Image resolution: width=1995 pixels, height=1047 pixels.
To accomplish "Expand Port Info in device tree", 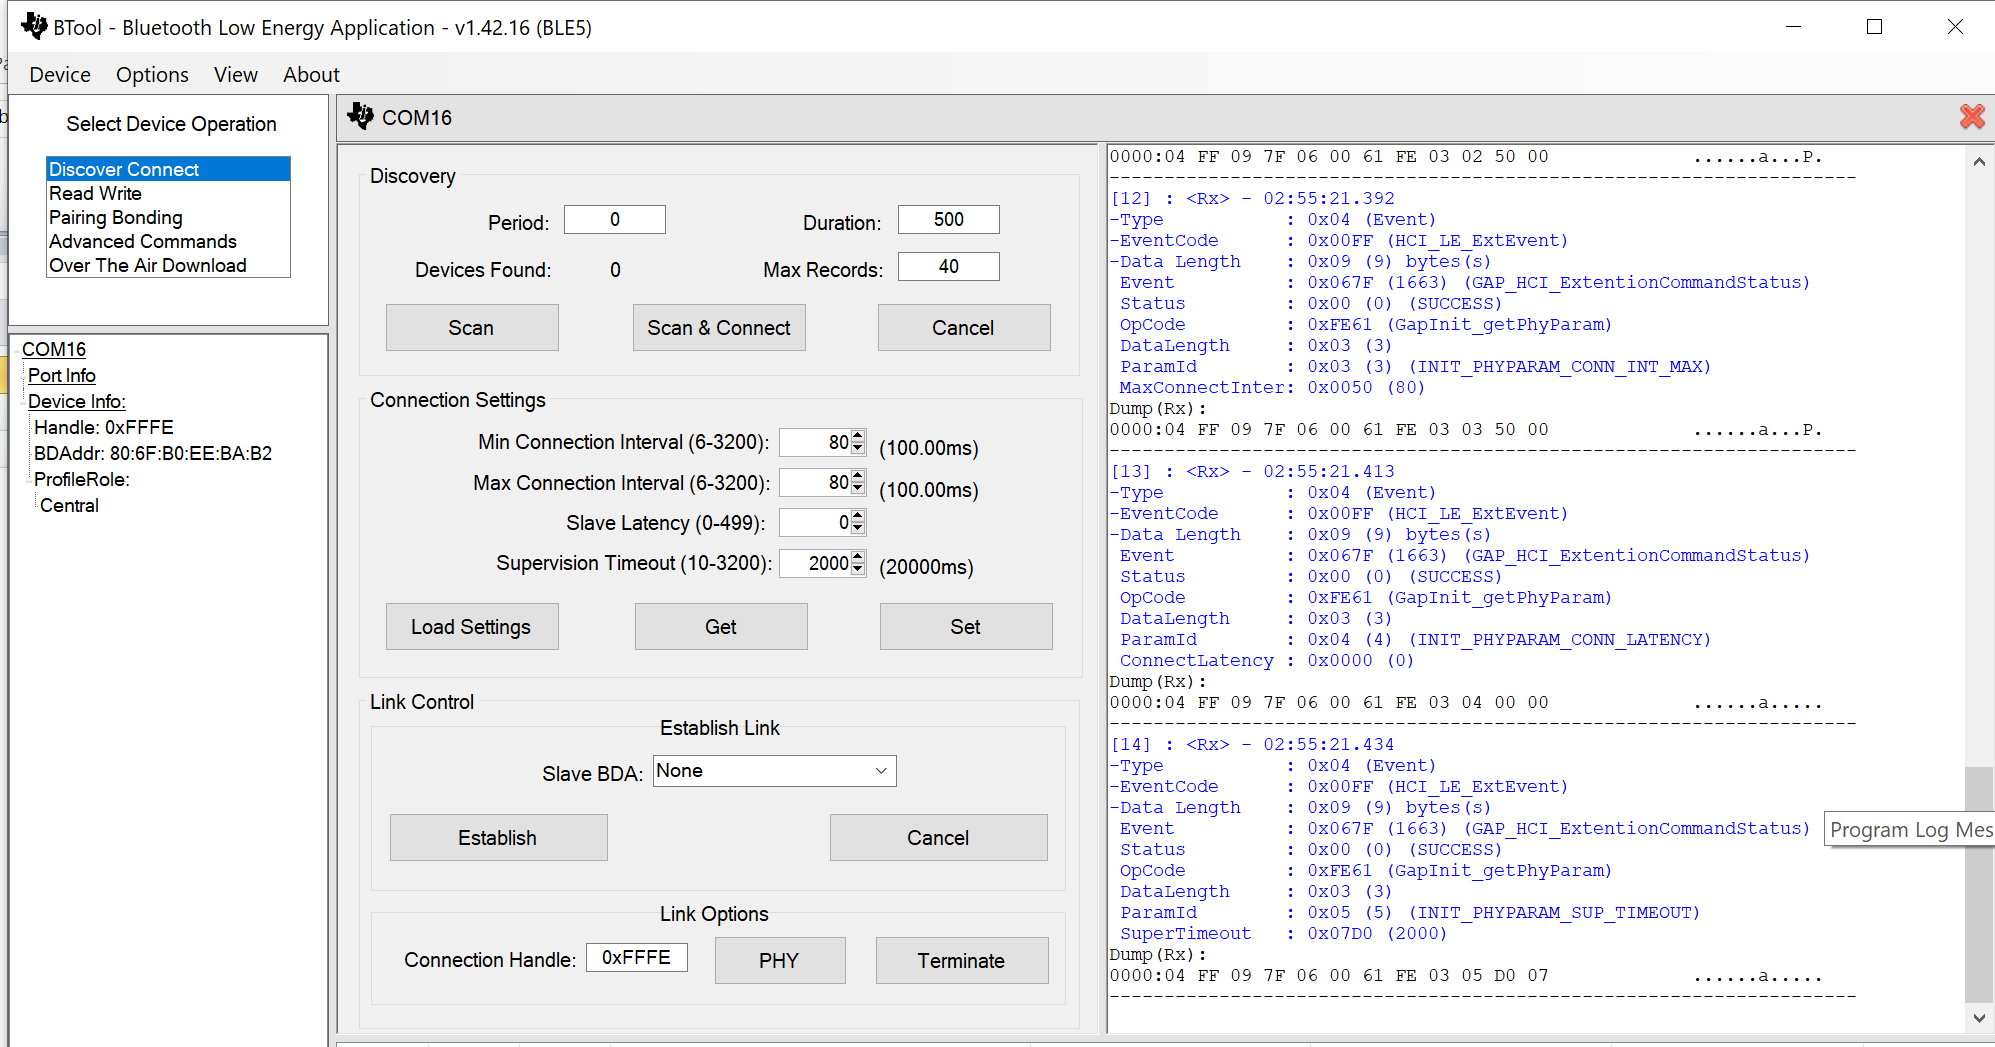I will tap(62, 376).
